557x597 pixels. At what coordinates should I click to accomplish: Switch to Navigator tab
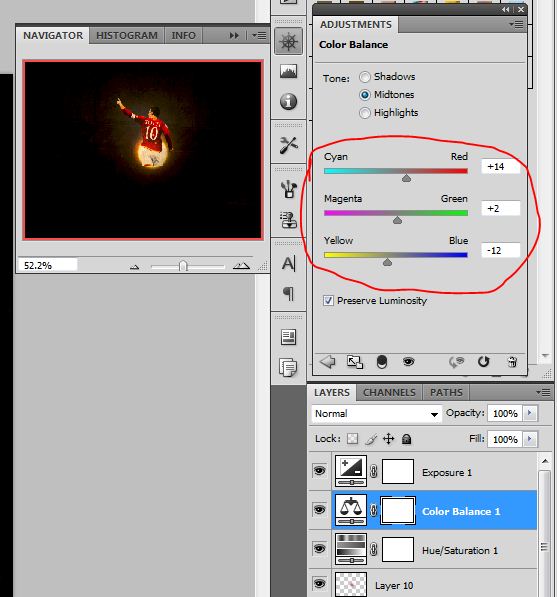tap(53, 35)
